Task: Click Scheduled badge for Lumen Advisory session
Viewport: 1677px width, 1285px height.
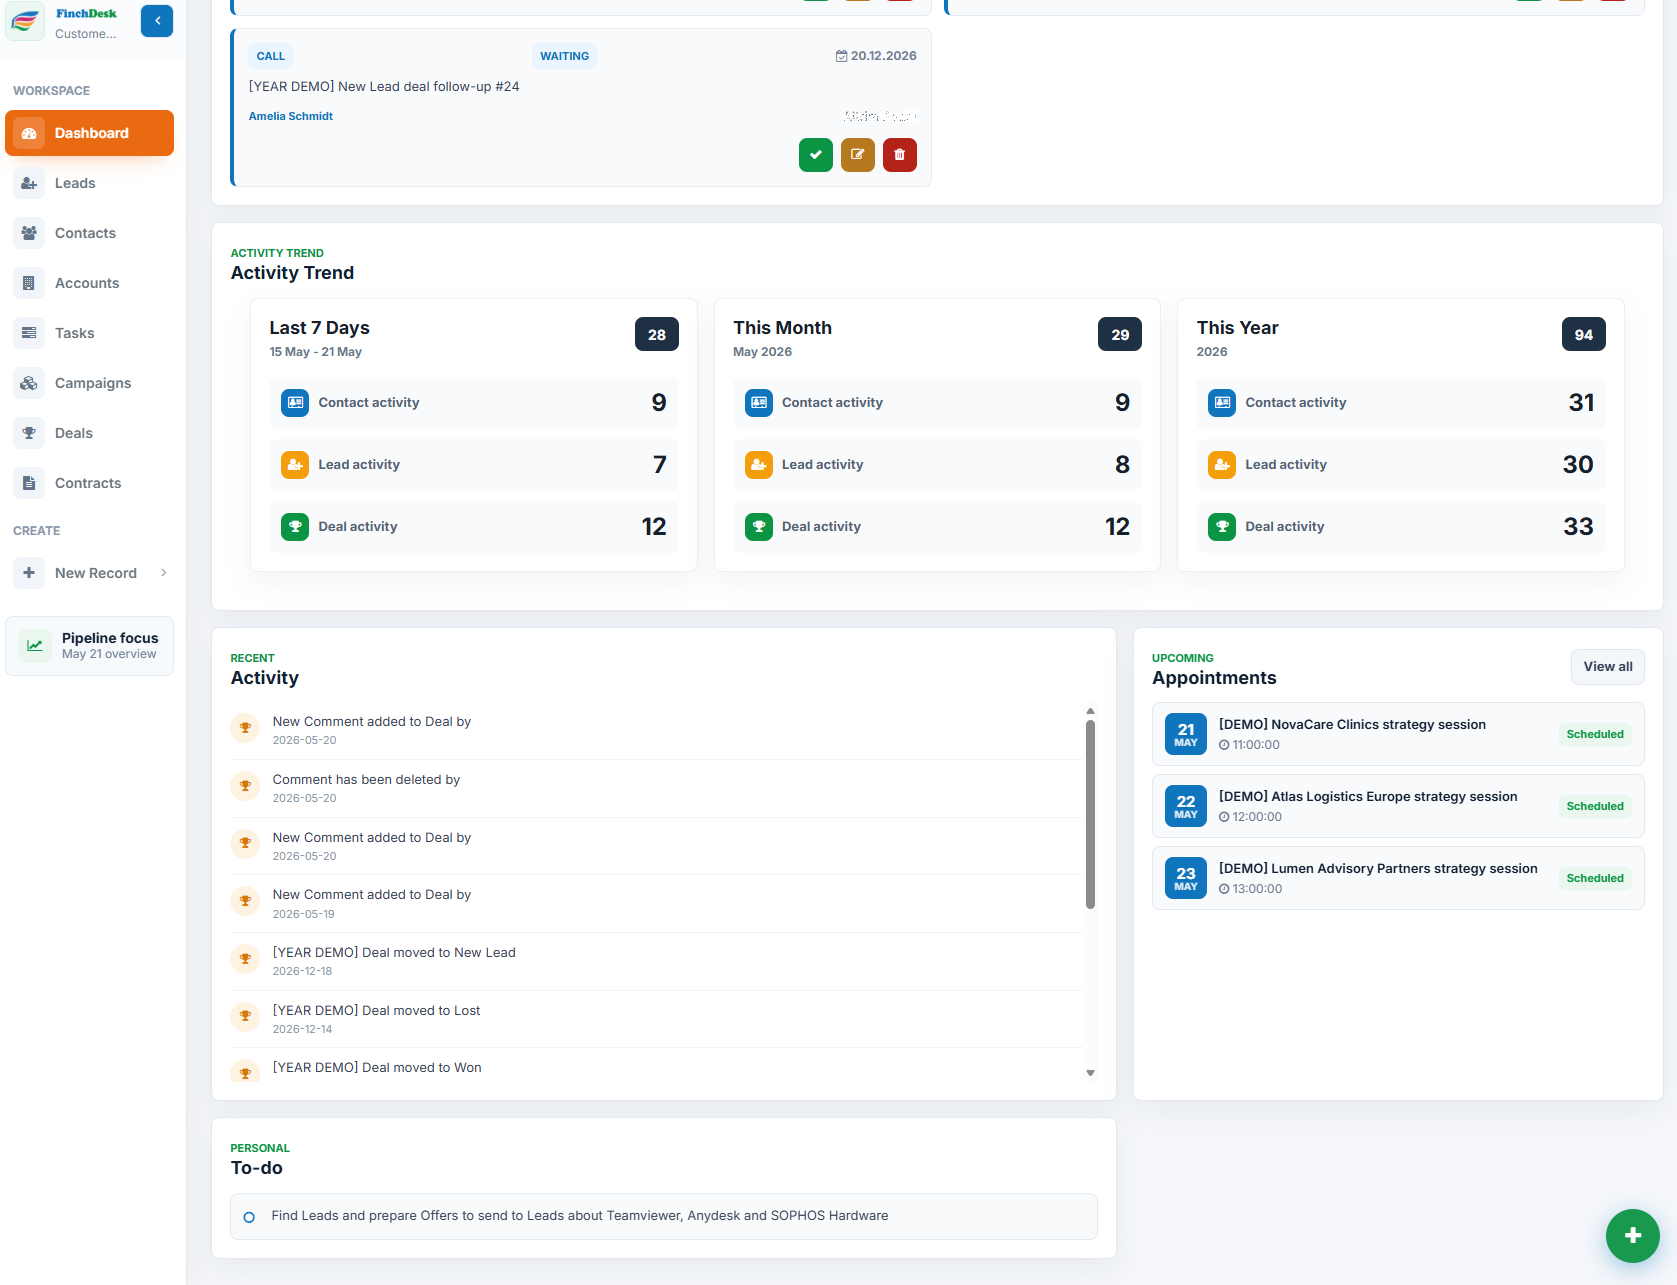Action: pyautogui.click(x=1595, y=878)
